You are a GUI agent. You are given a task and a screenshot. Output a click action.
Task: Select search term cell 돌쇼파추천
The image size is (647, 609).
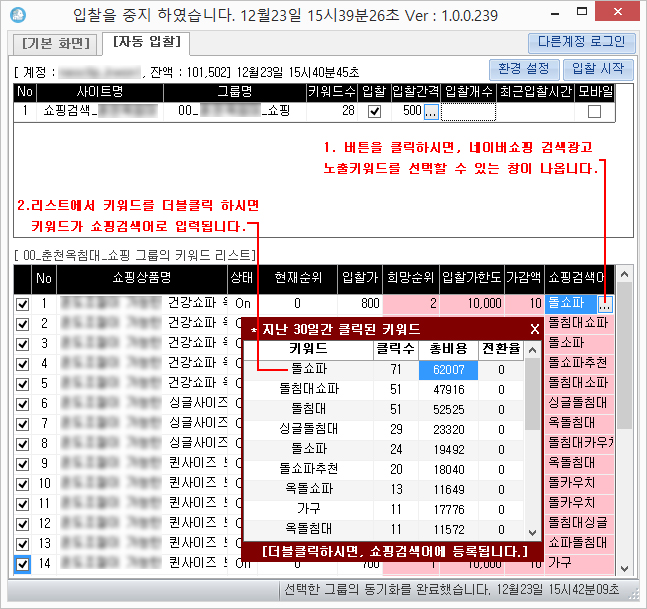(x=579, y=363)
